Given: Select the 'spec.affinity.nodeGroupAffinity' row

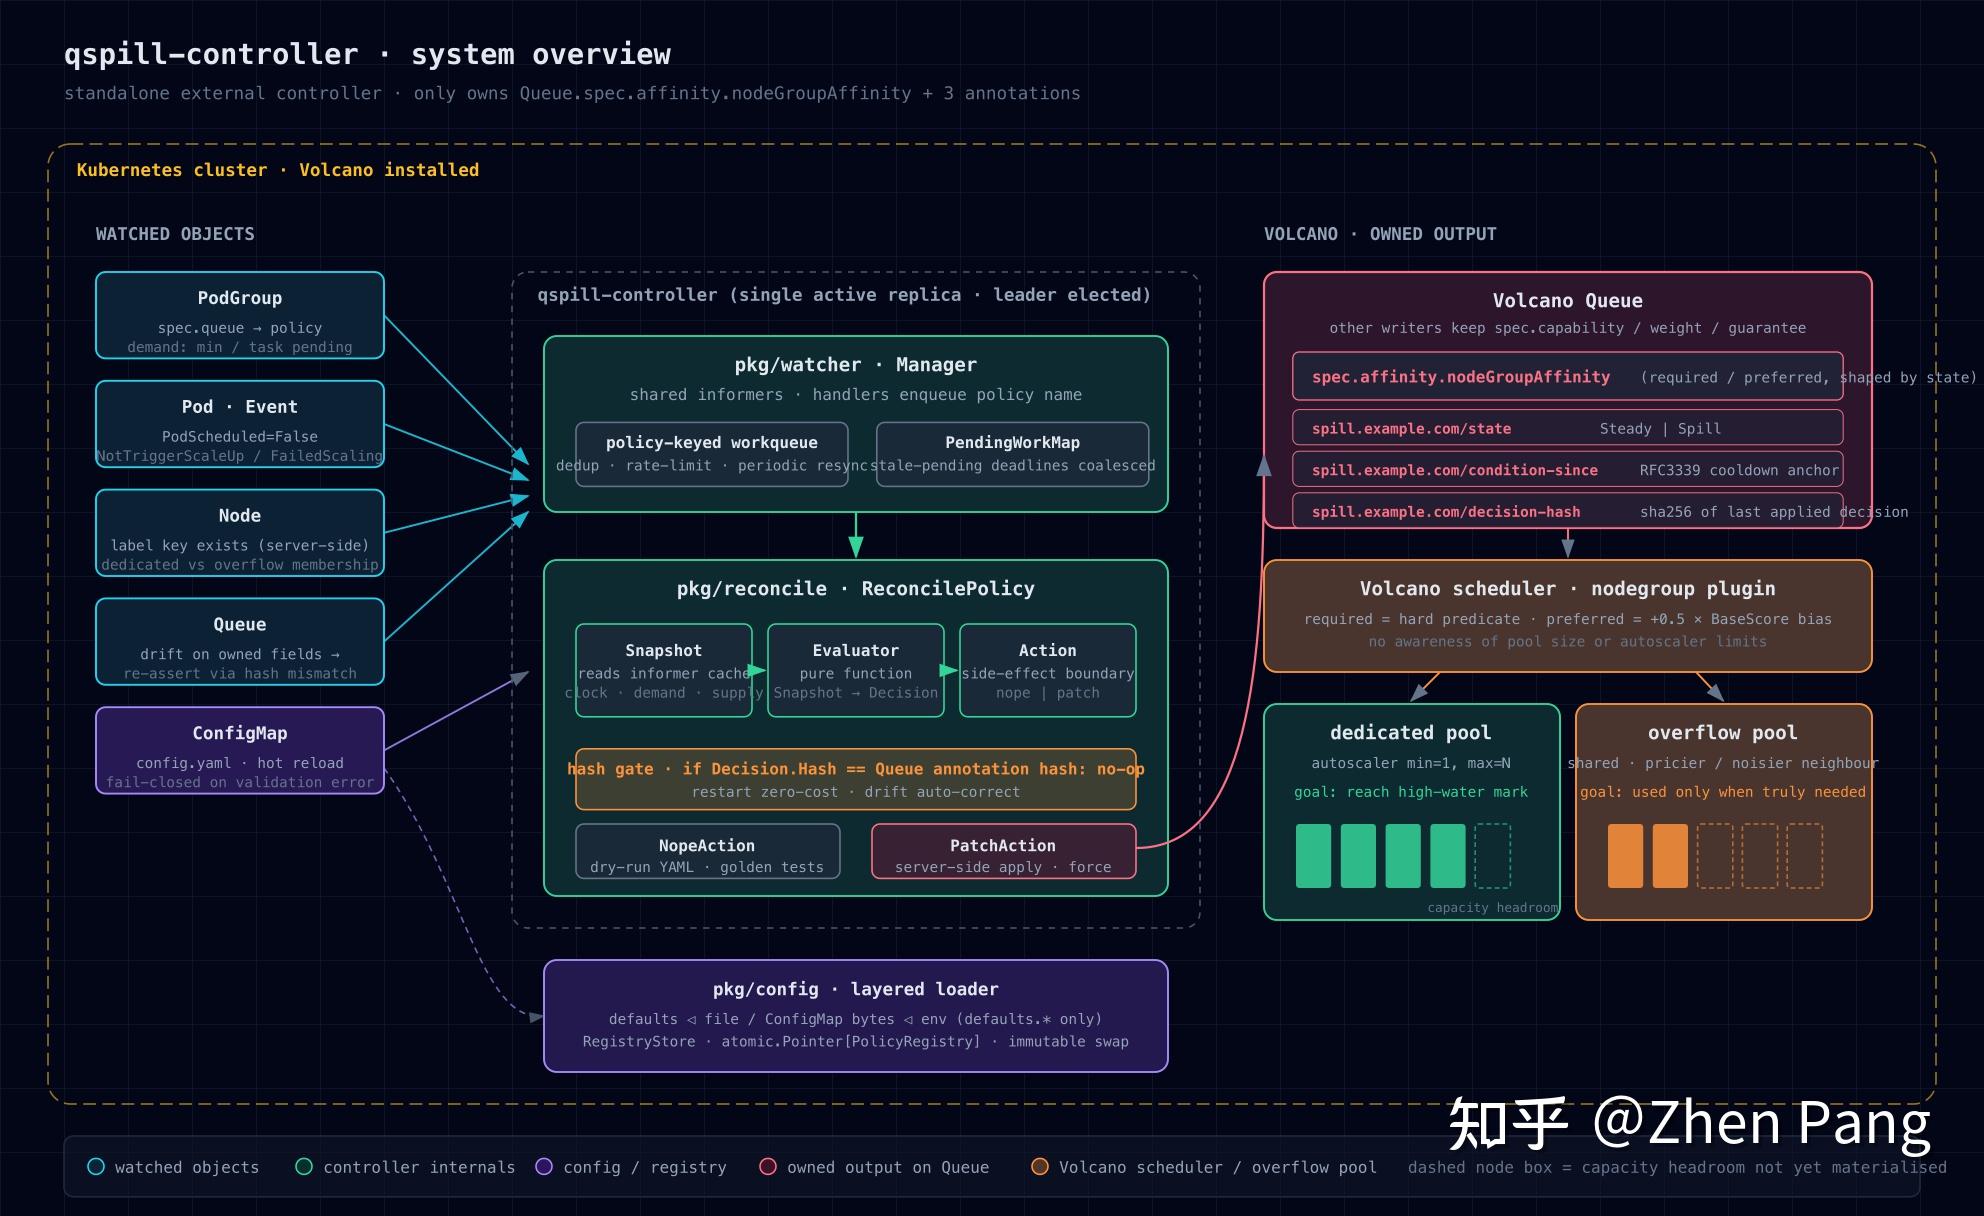Looking at the screenshot, I should tap(1568, 376).
